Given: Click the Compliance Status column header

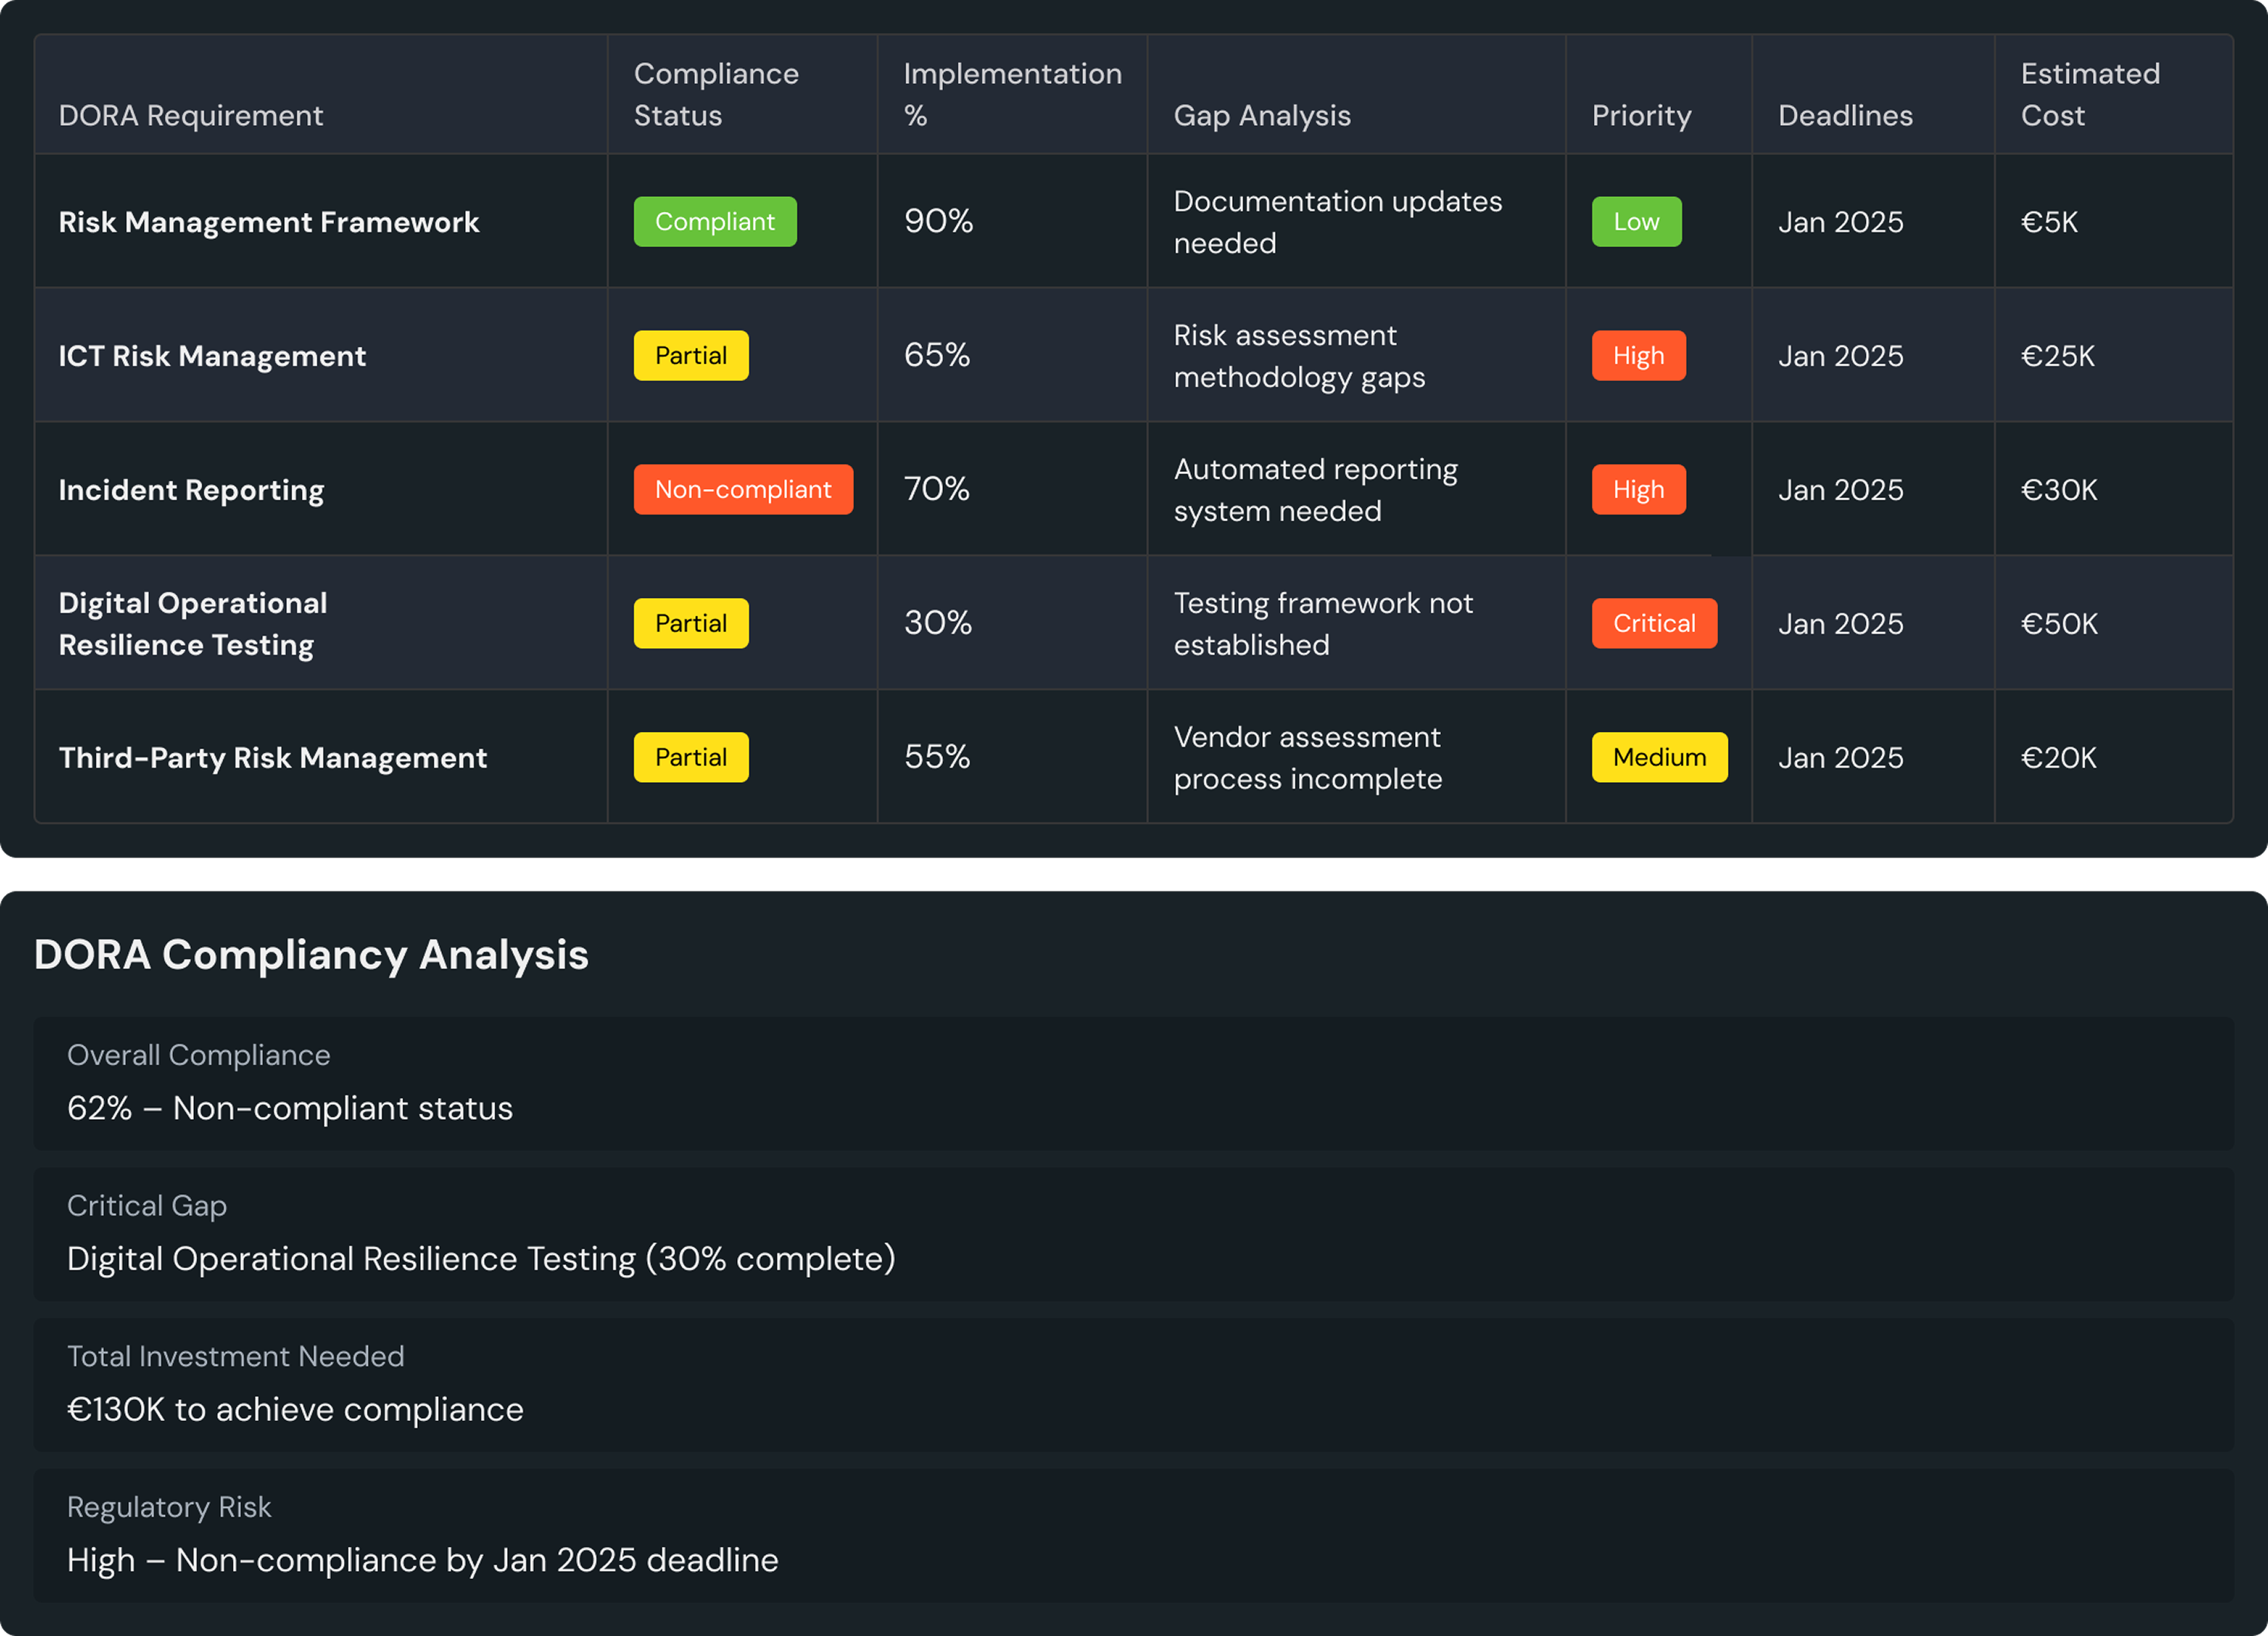Looking at the screenshot, I should pos(716,95).
